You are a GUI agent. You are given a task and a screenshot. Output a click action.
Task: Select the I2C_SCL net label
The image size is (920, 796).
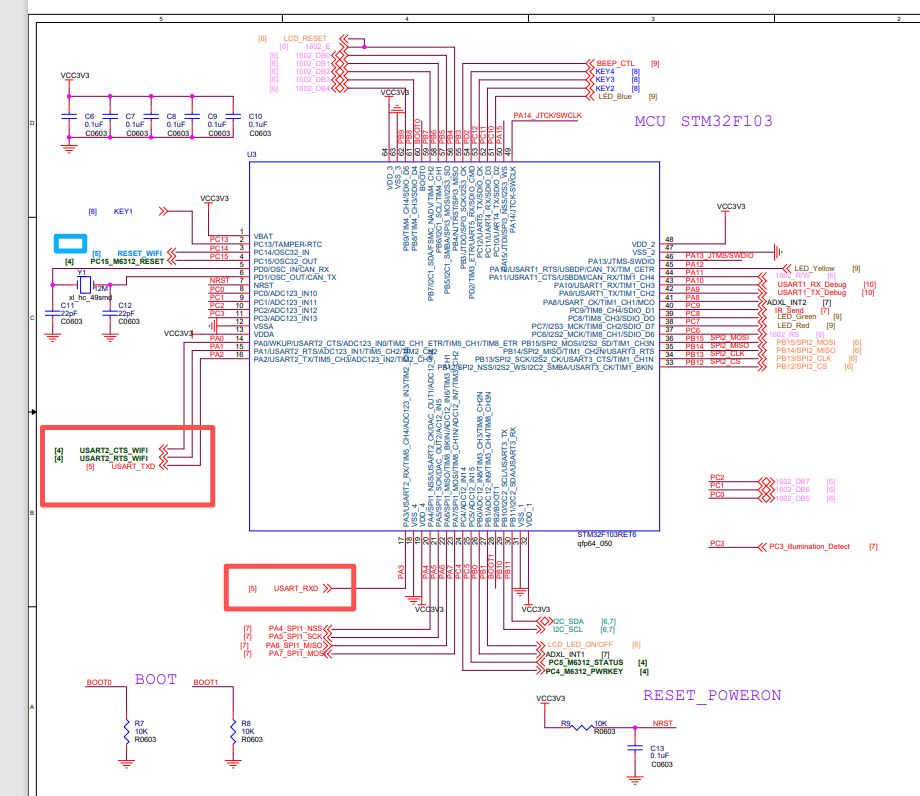click(x=568, y=629)
